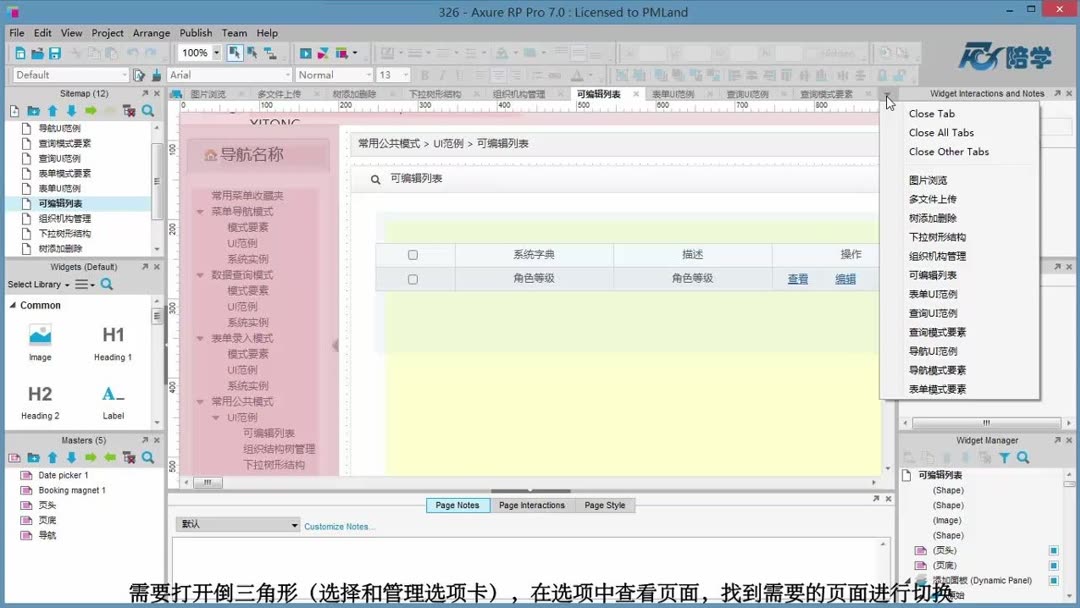Collapse the Common section in Widgets panel
1080x608 pixels.
point(13,305)
